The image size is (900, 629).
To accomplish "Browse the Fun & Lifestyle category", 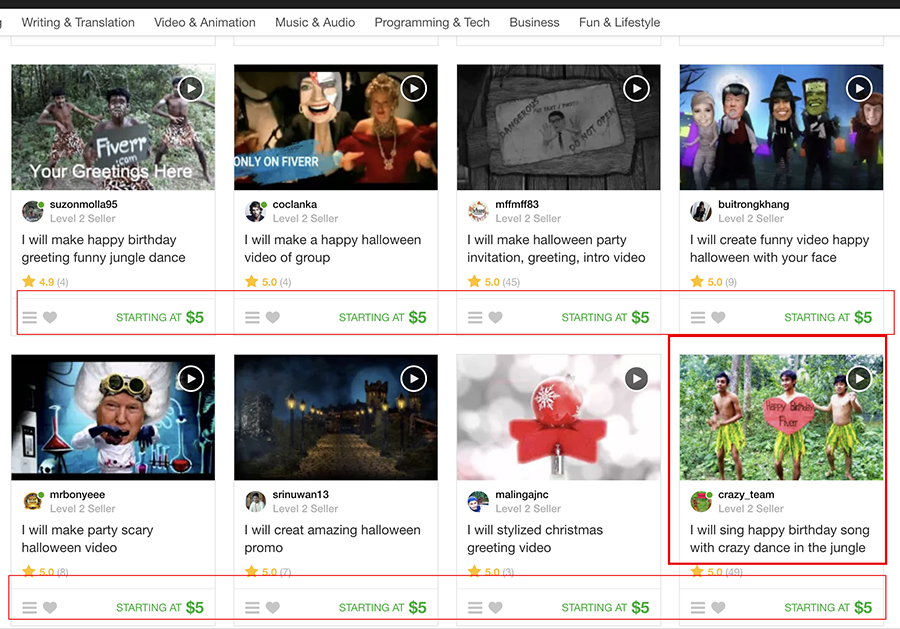I will tap(619, 22).
